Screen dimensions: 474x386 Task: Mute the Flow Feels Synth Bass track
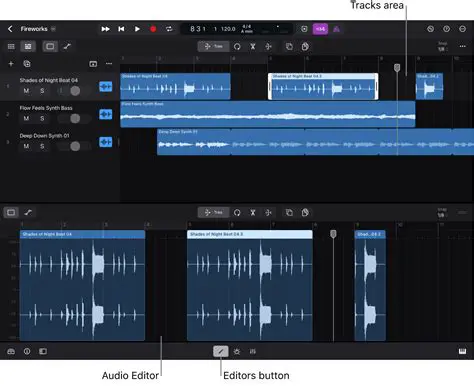[26, 118]
